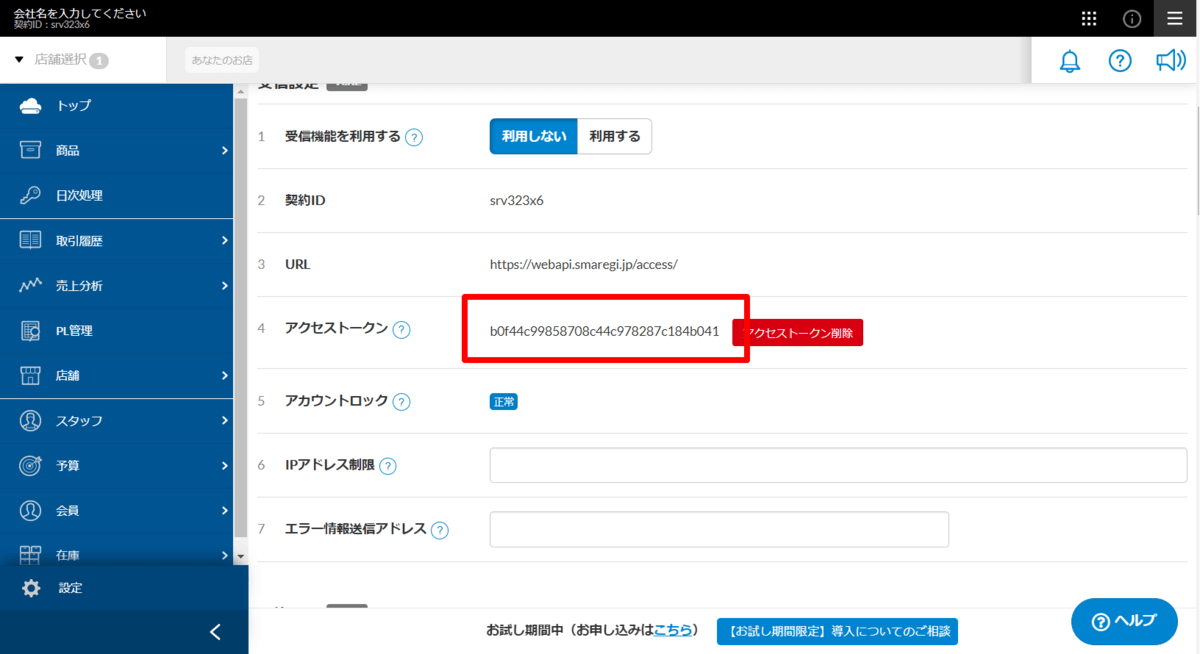Viewport: 1200px width, 654px height.
Task: Click the access token value b0f44c99858708c44c978287c184b041
Action: tap(604, 331)
